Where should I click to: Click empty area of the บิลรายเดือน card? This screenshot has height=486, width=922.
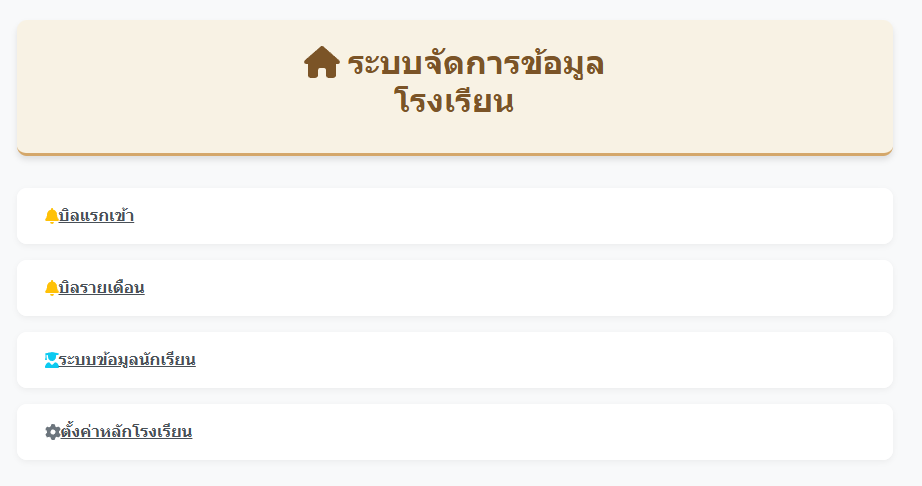pyautogui.click(x=517, y=288)
